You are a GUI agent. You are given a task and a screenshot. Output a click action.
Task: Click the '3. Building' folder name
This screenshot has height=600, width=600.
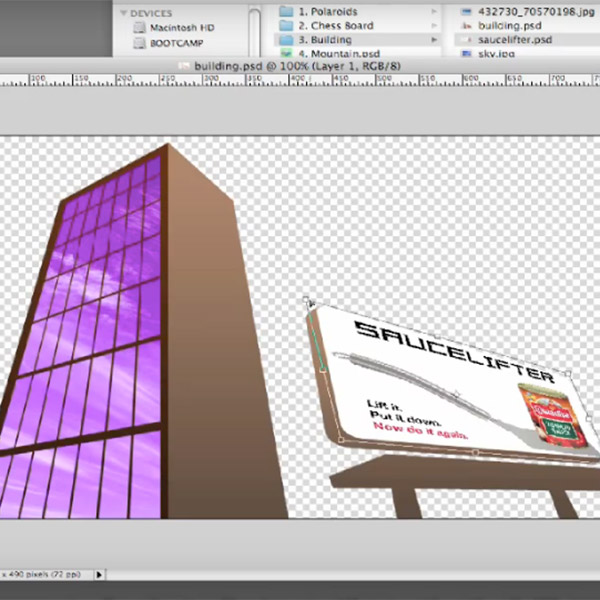click(325, 40)
